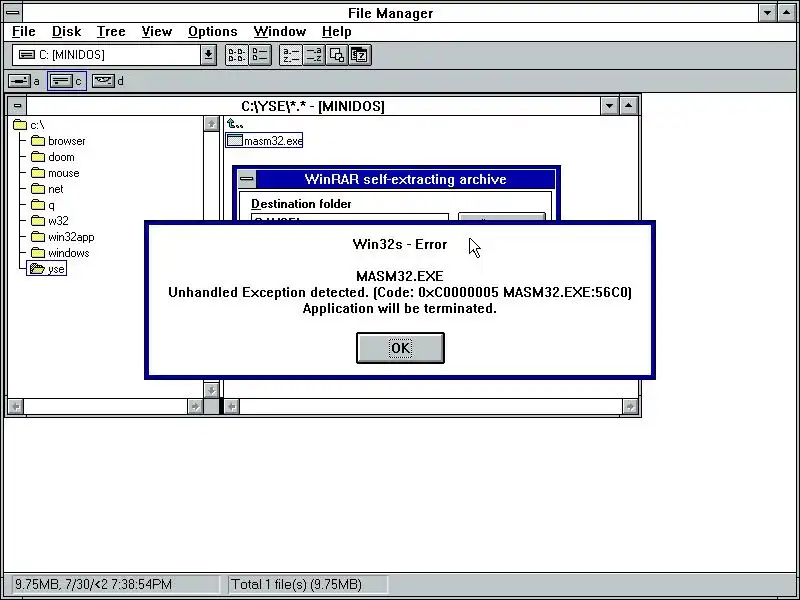The image size is (800, 600).
Task: Click the sort by date toolbar icon
Action: click(x=360, y=55)
